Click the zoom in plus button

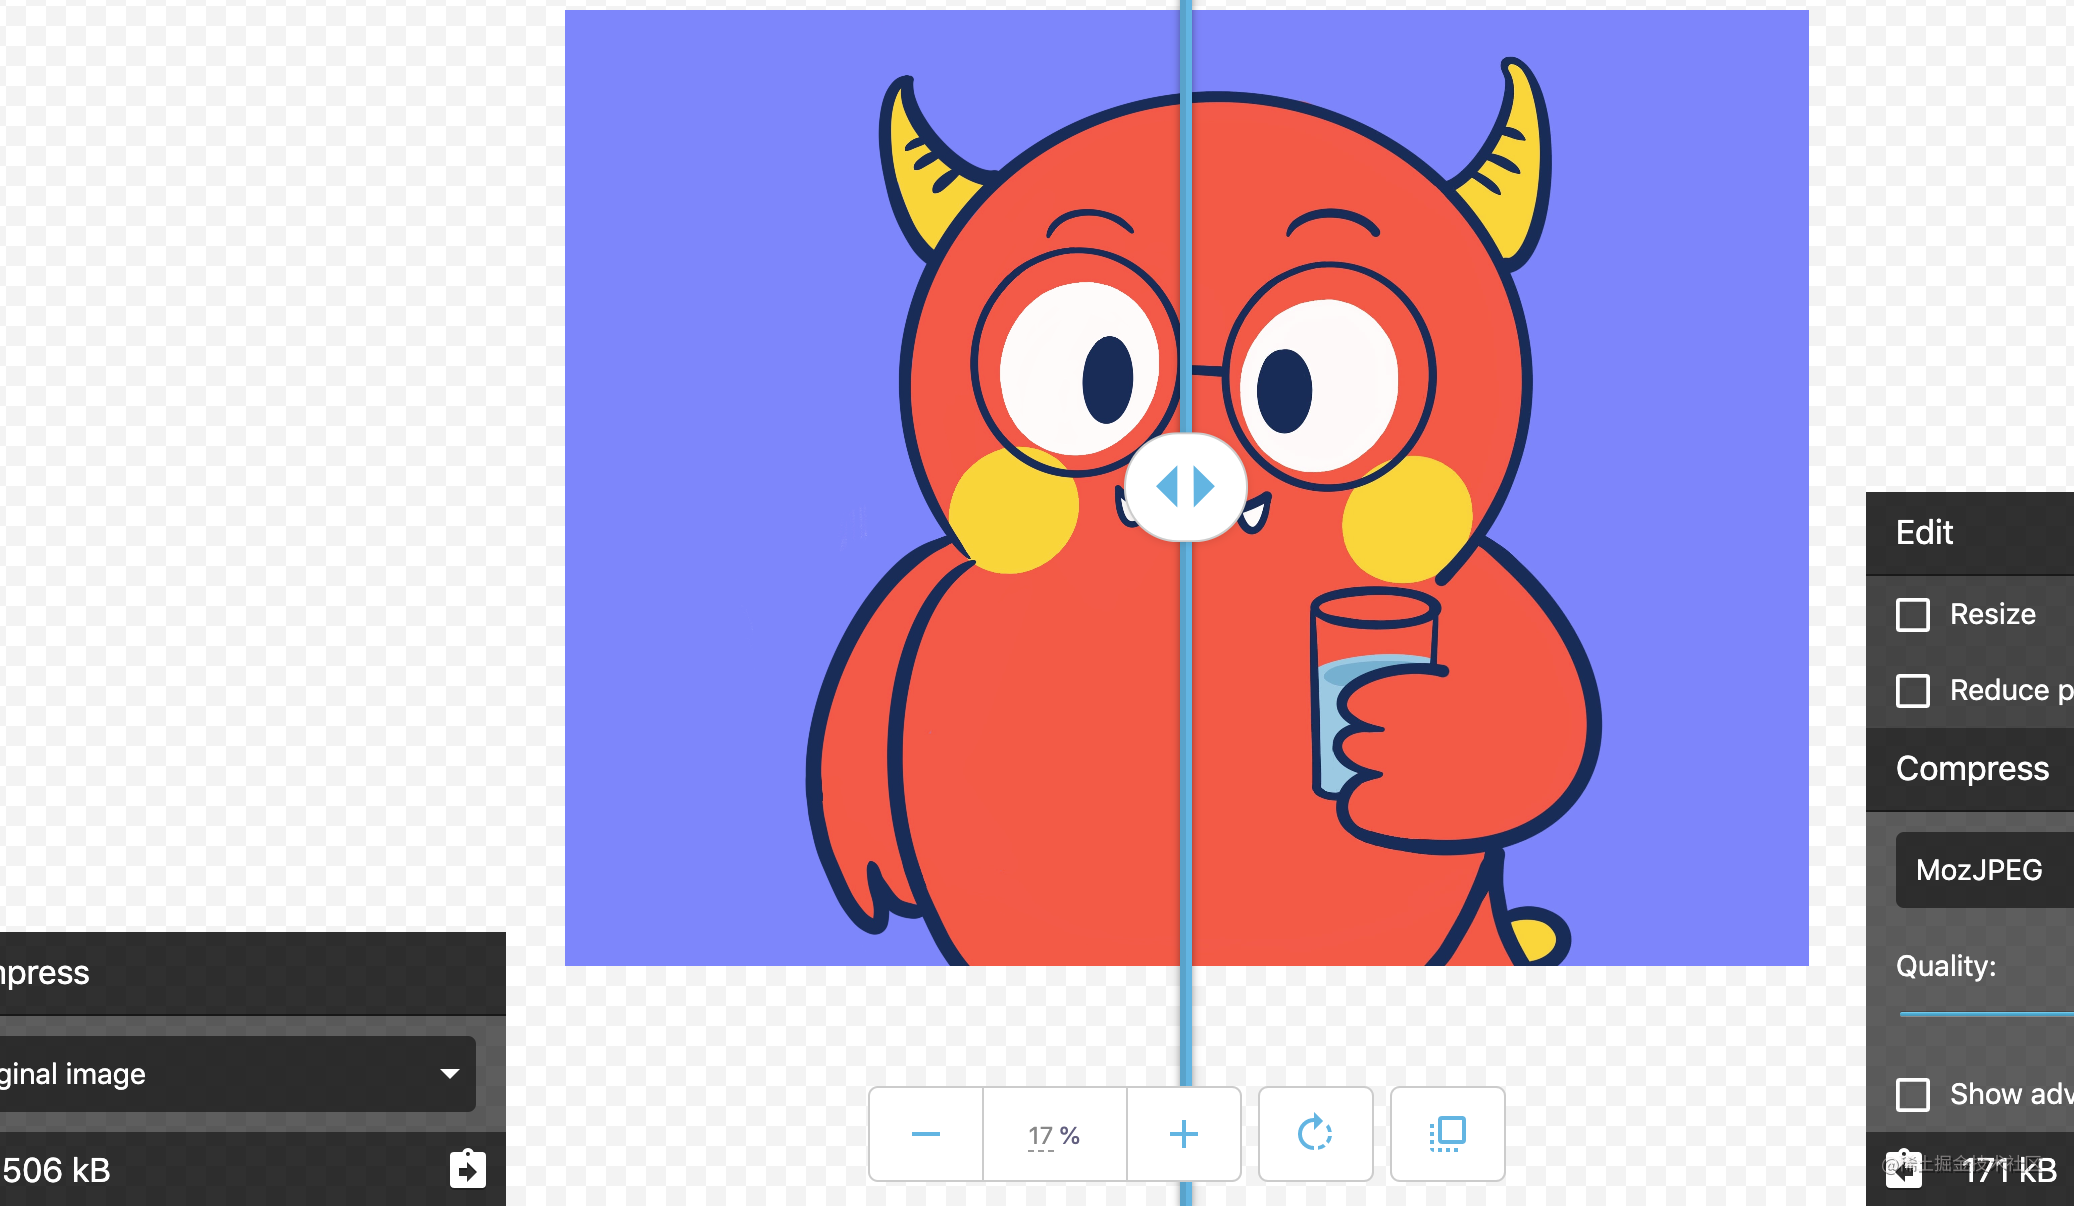click(1184, 1134)
